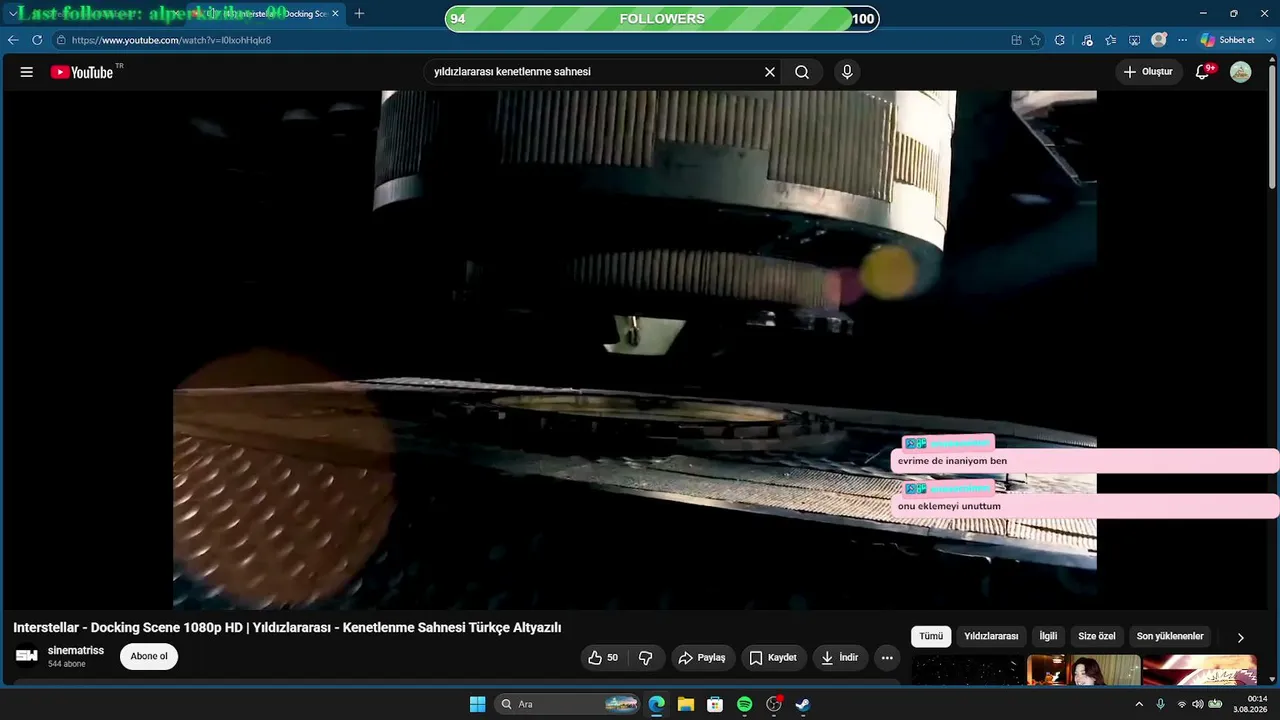The width and height of the screenshot is (1280, 720).
Task: Select the İlgili filter chip
Action: coord(1048,636)
